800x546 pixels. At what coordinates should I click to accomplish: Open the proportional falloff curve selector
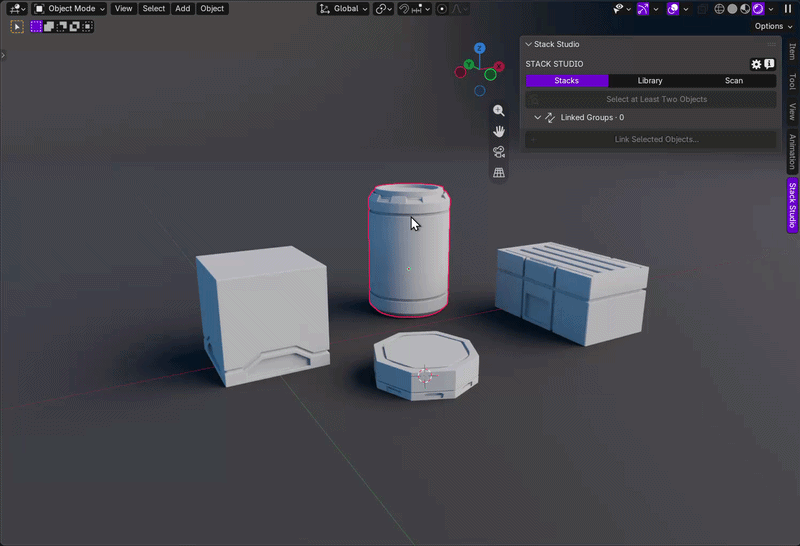point(460,9)
